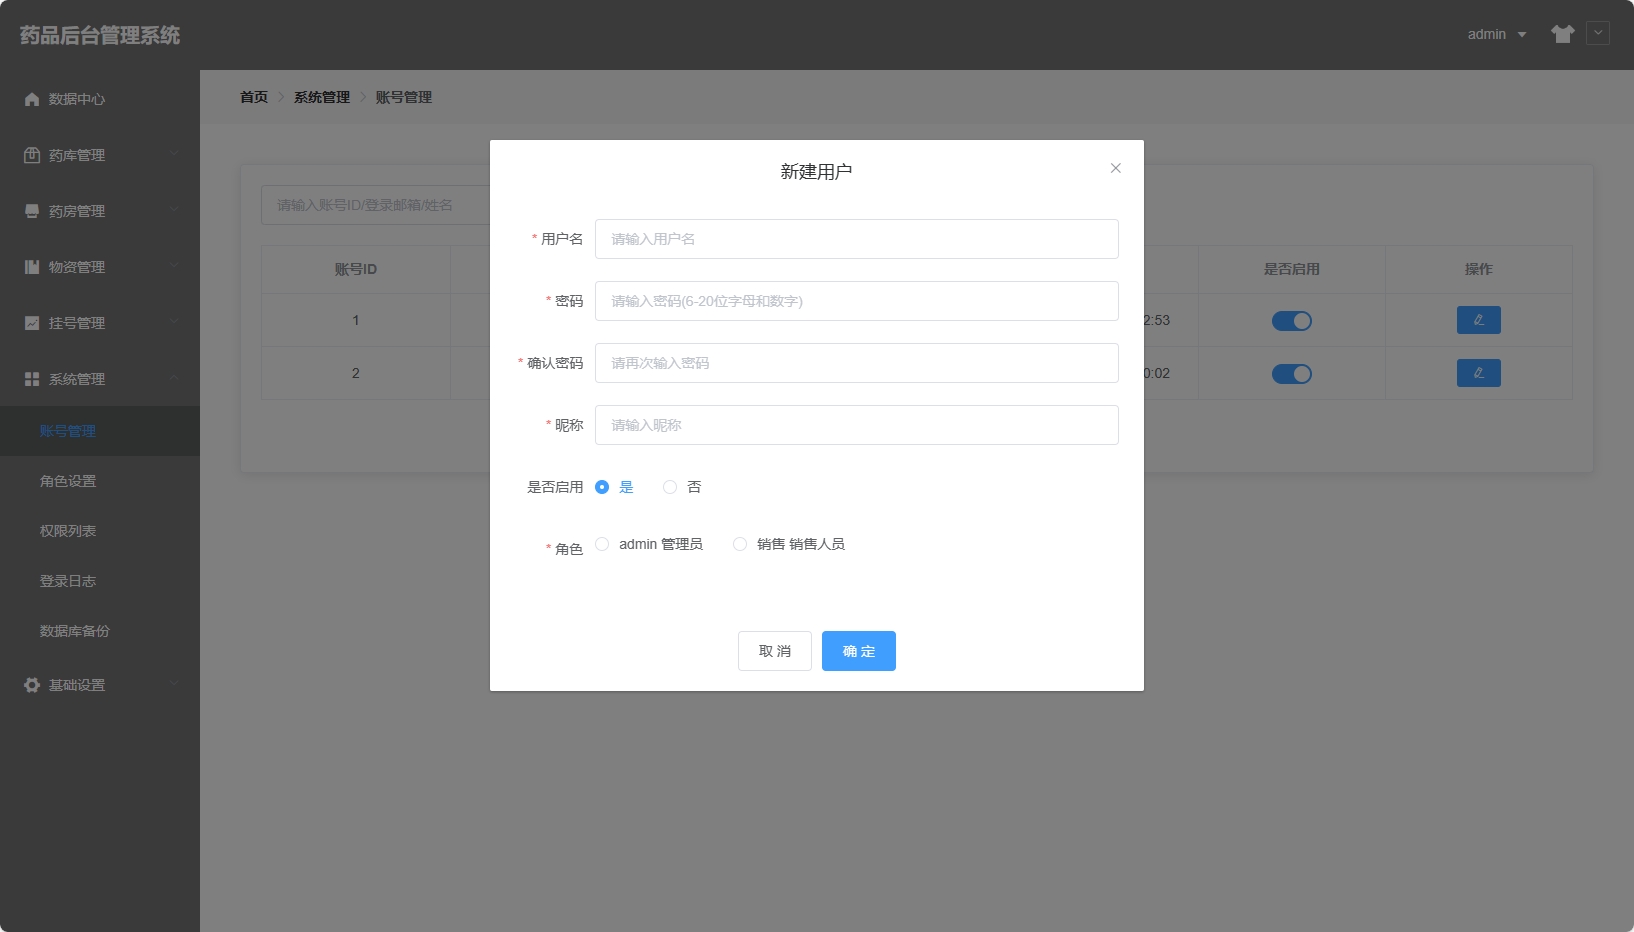This screenshot has width=1634, height=932.
Task: Open 角色设置 in sidebar
Action: (100, 481)
